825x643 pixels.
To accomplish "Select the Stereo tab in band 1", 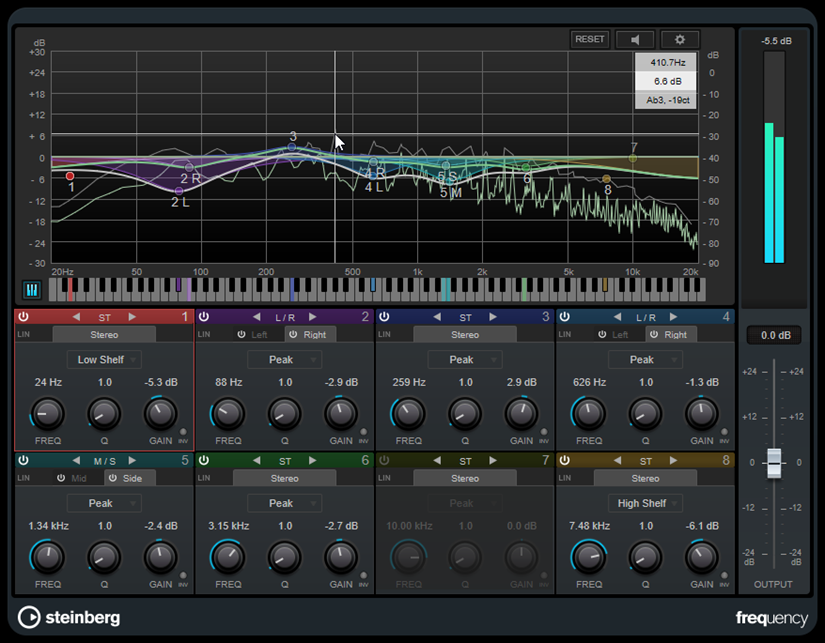I will pos(104,335).
